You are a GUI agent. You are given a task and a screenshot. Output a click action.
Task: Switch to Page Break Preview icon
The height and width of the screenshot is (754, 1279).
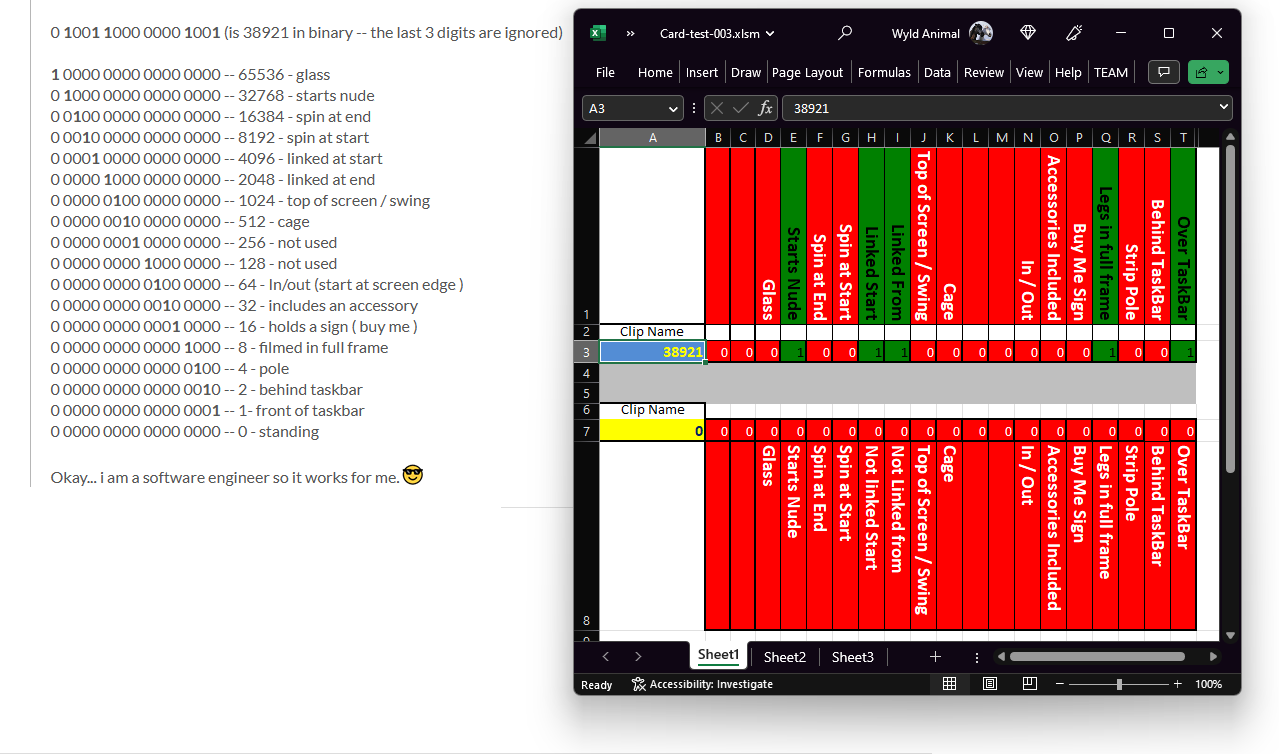[x=1029, y=684]
